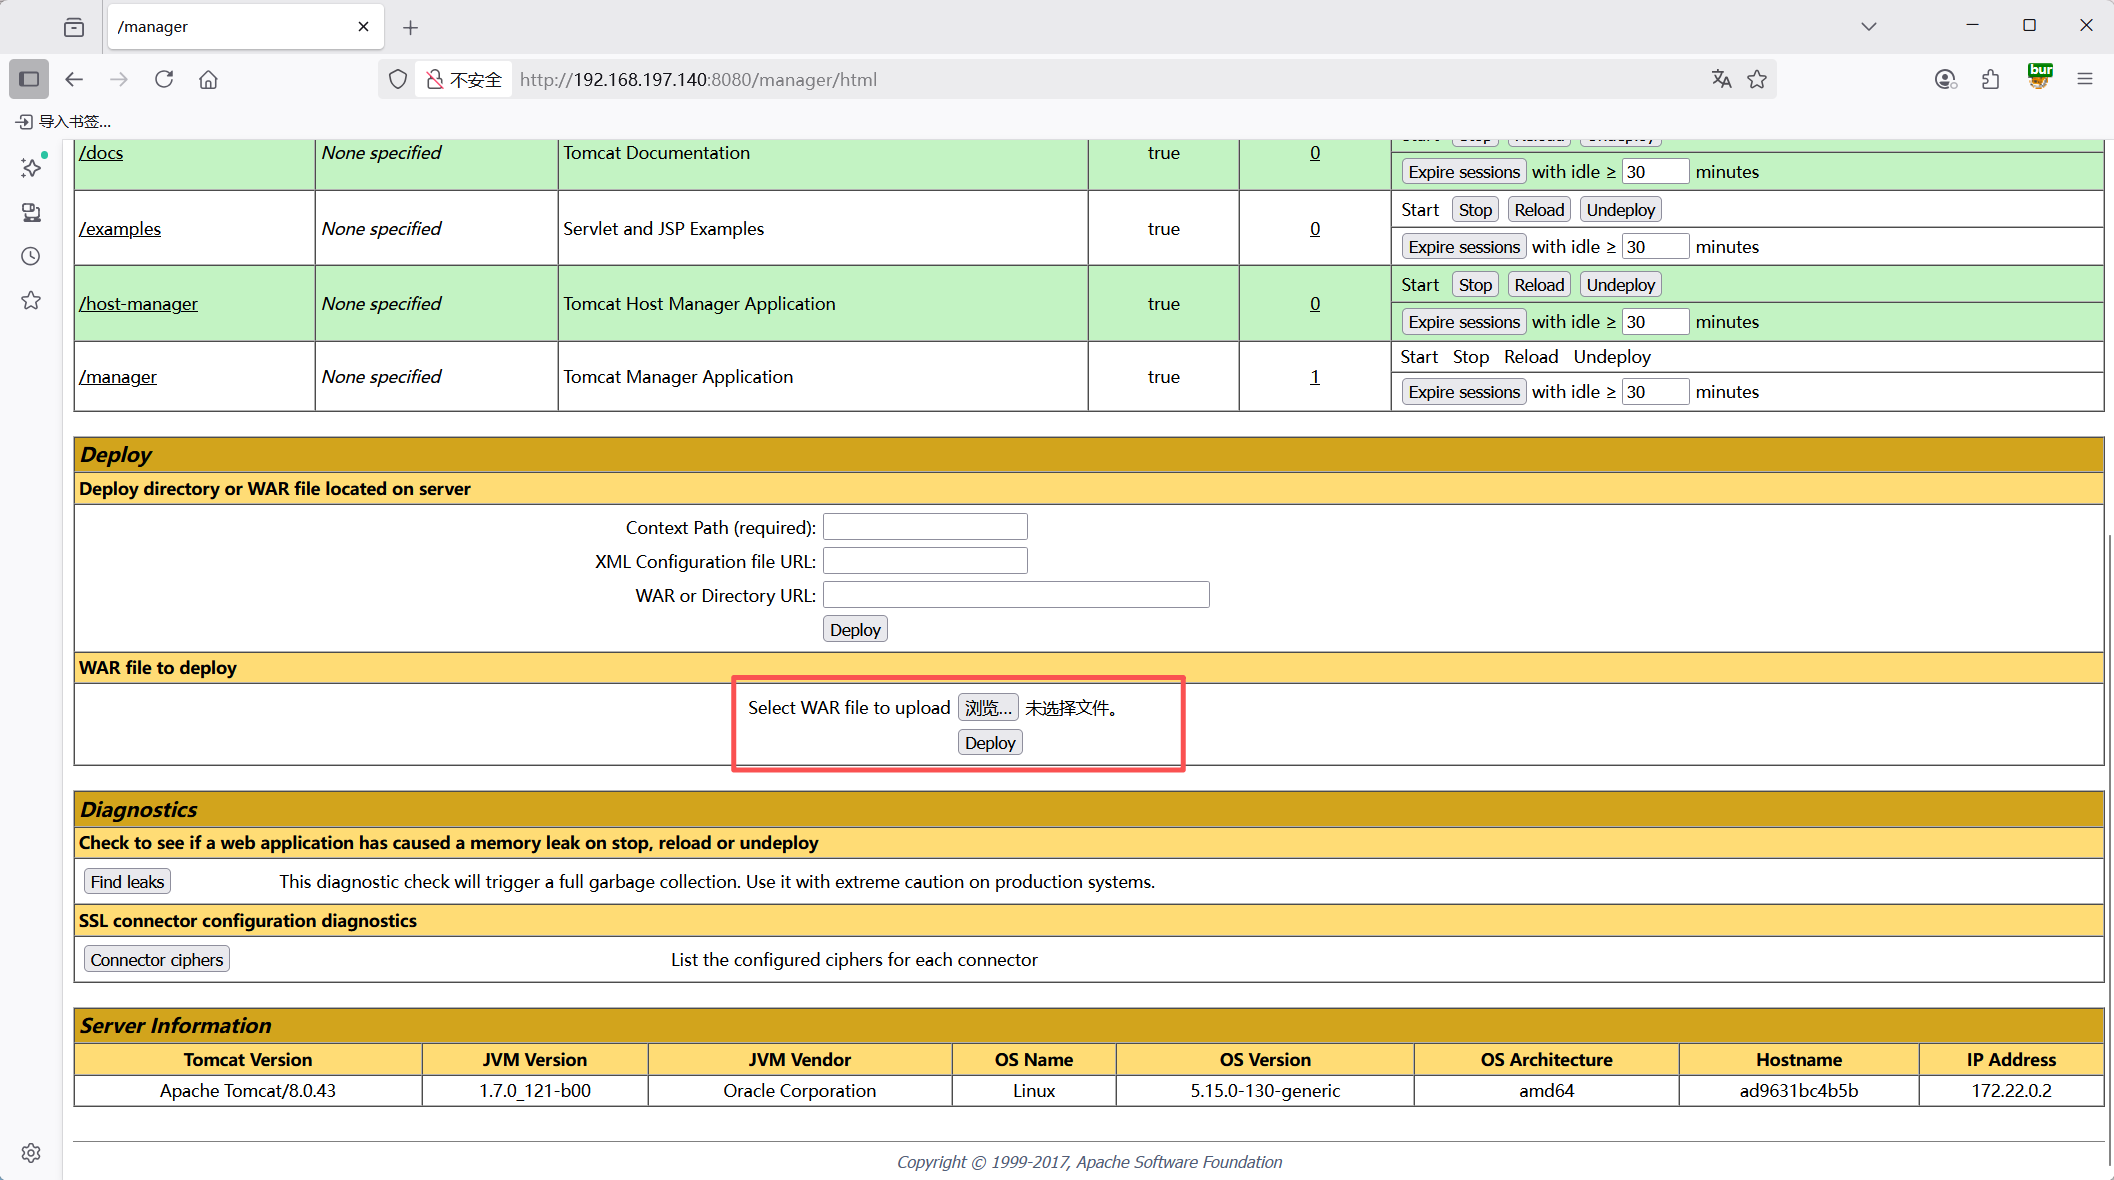Toggle the sidebar panel button
2114x1180 pixels.
point(29,79)
